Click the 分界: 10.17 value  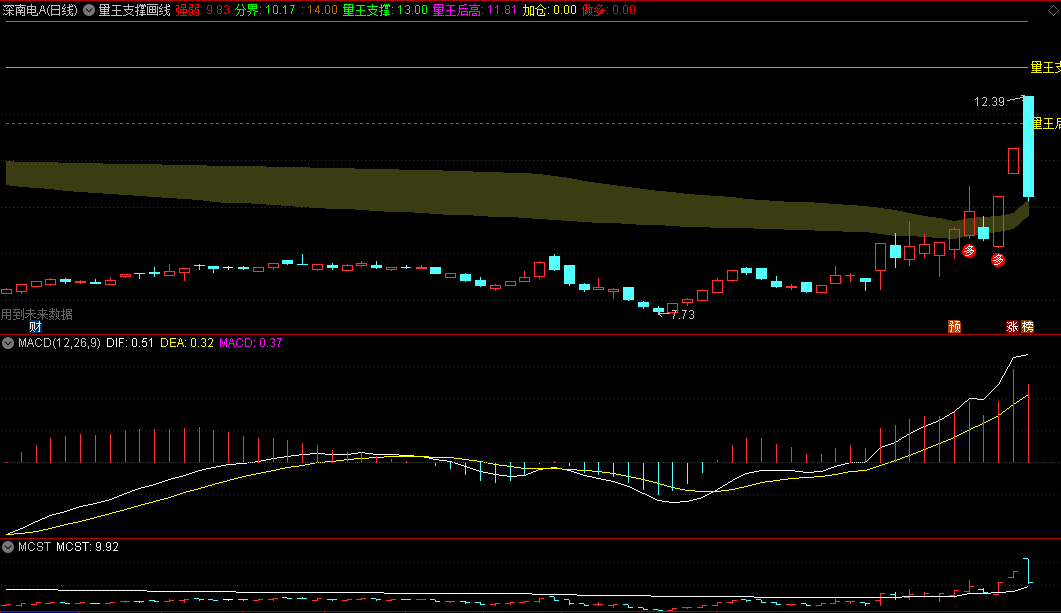[x=265, y=10]
